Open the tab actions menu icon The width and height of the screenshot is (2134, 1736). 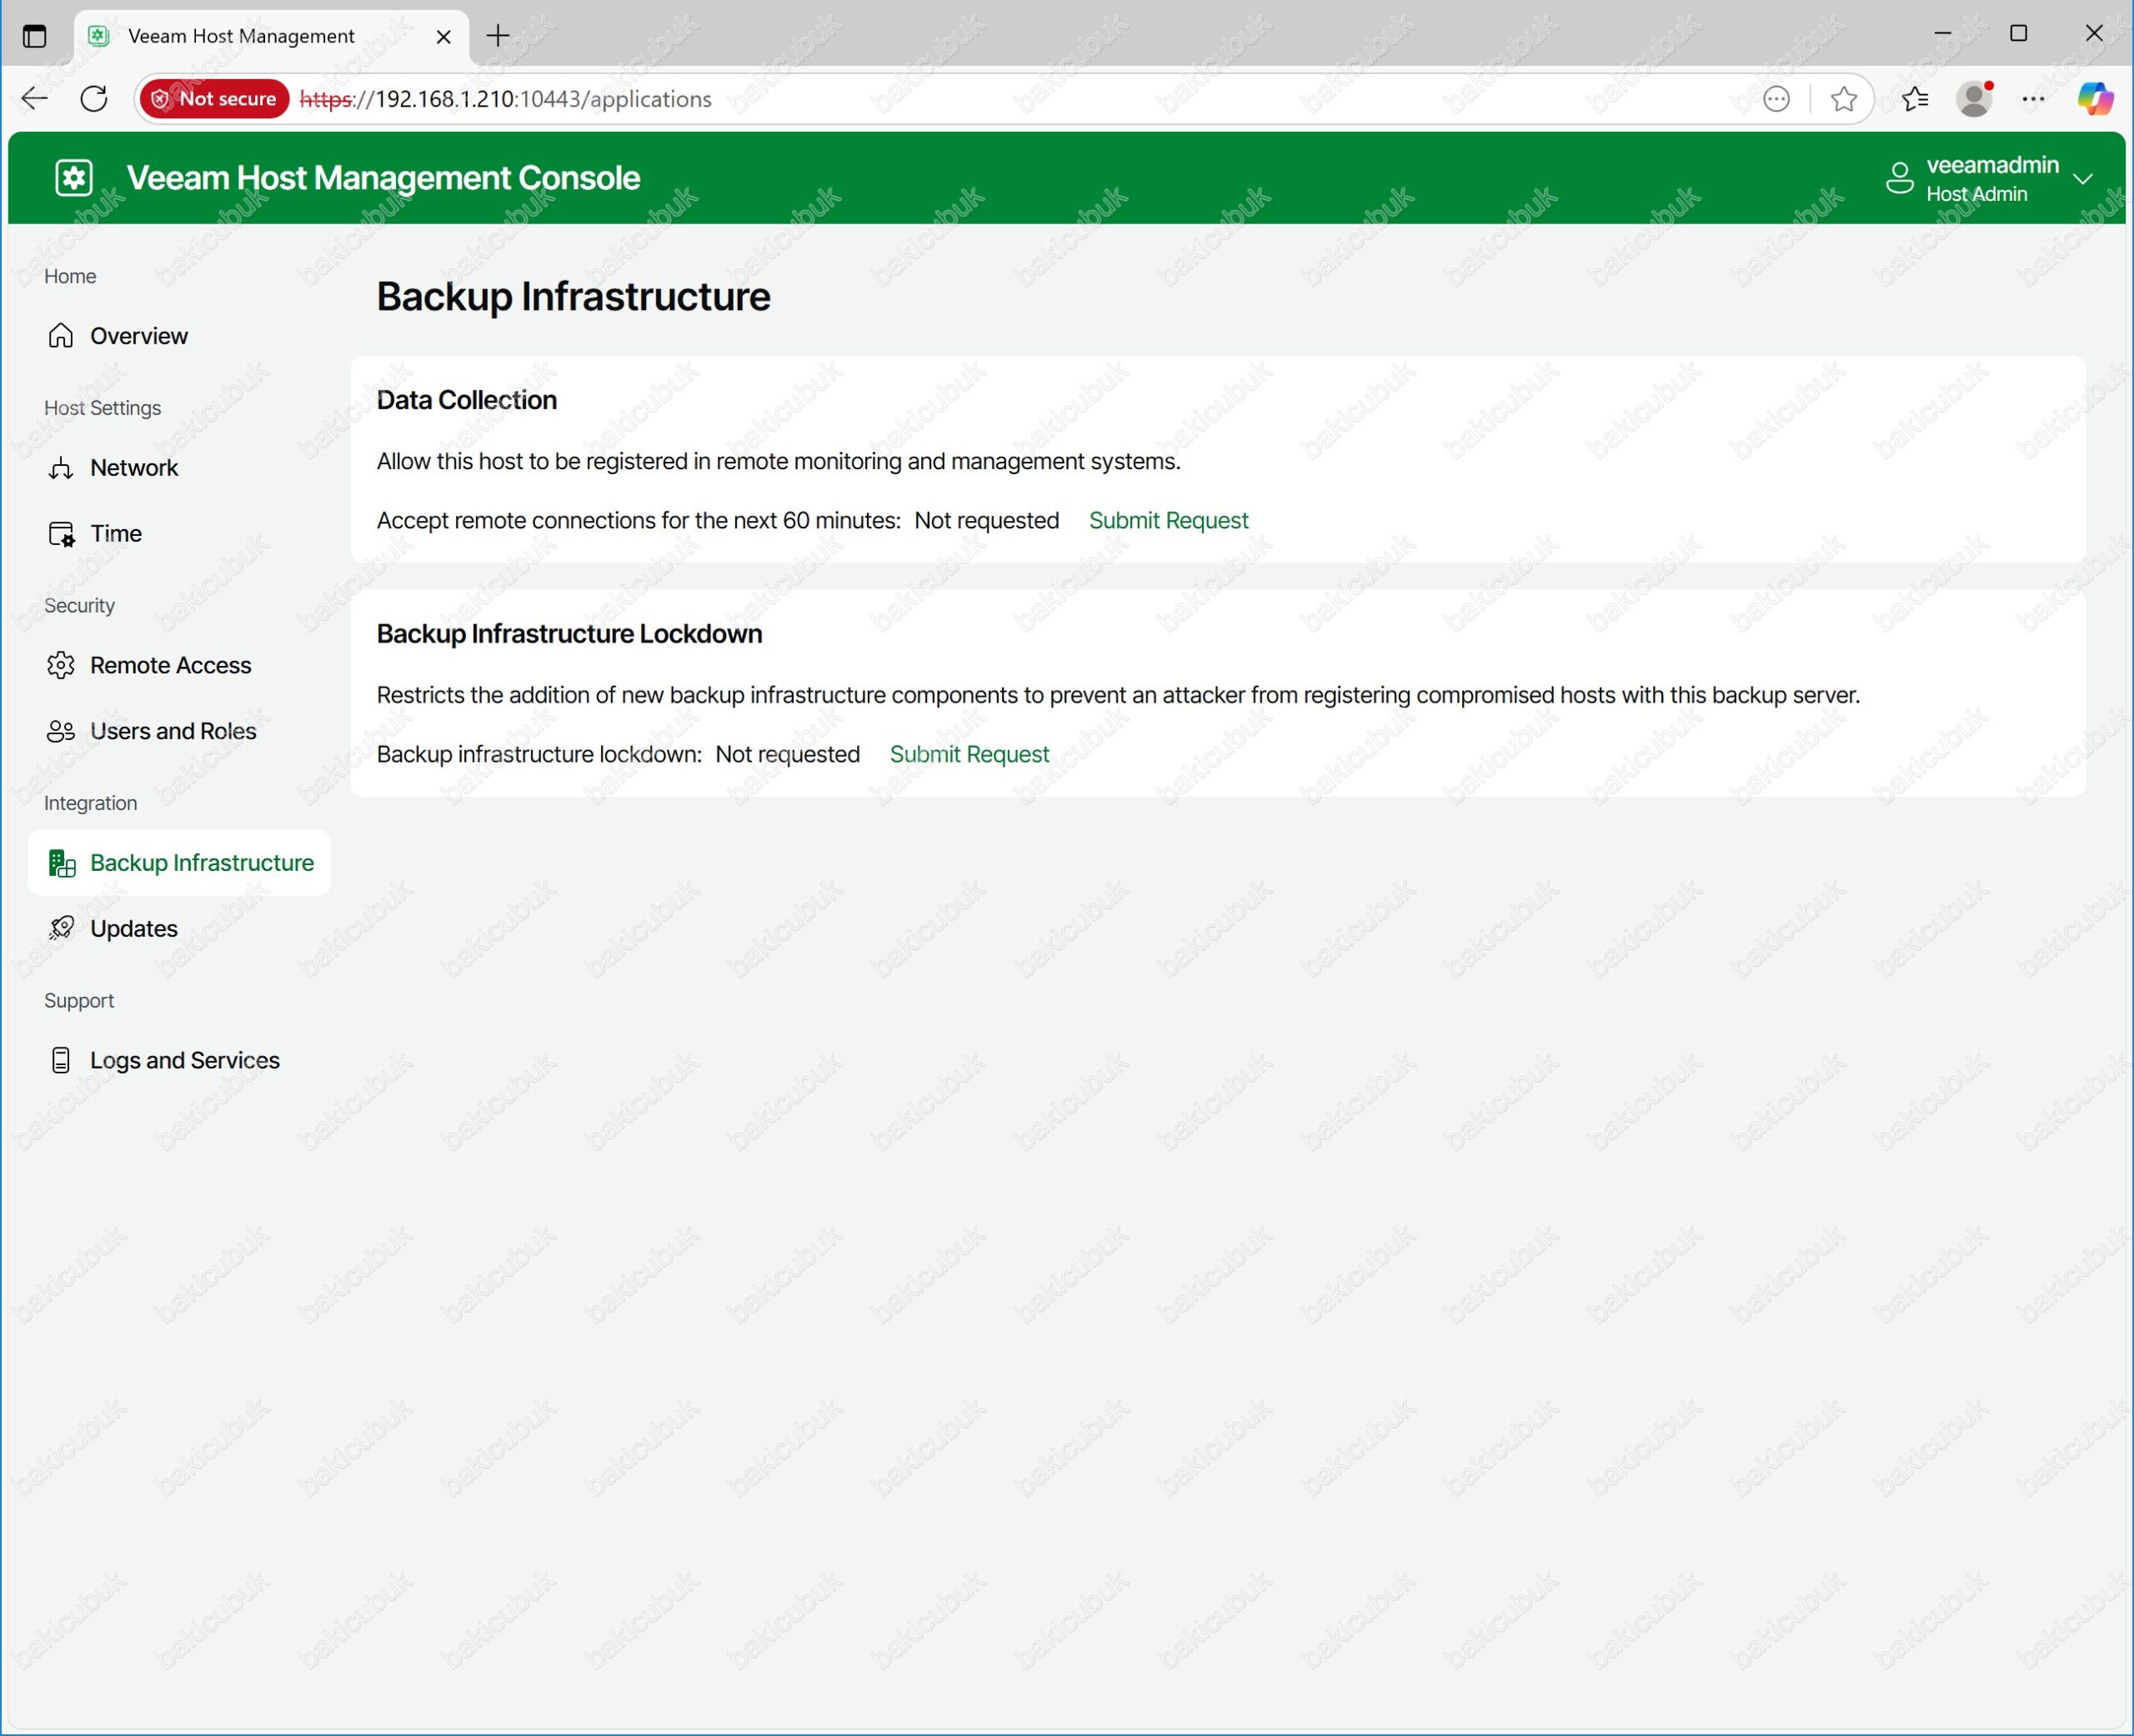click(x=34, y=36)
